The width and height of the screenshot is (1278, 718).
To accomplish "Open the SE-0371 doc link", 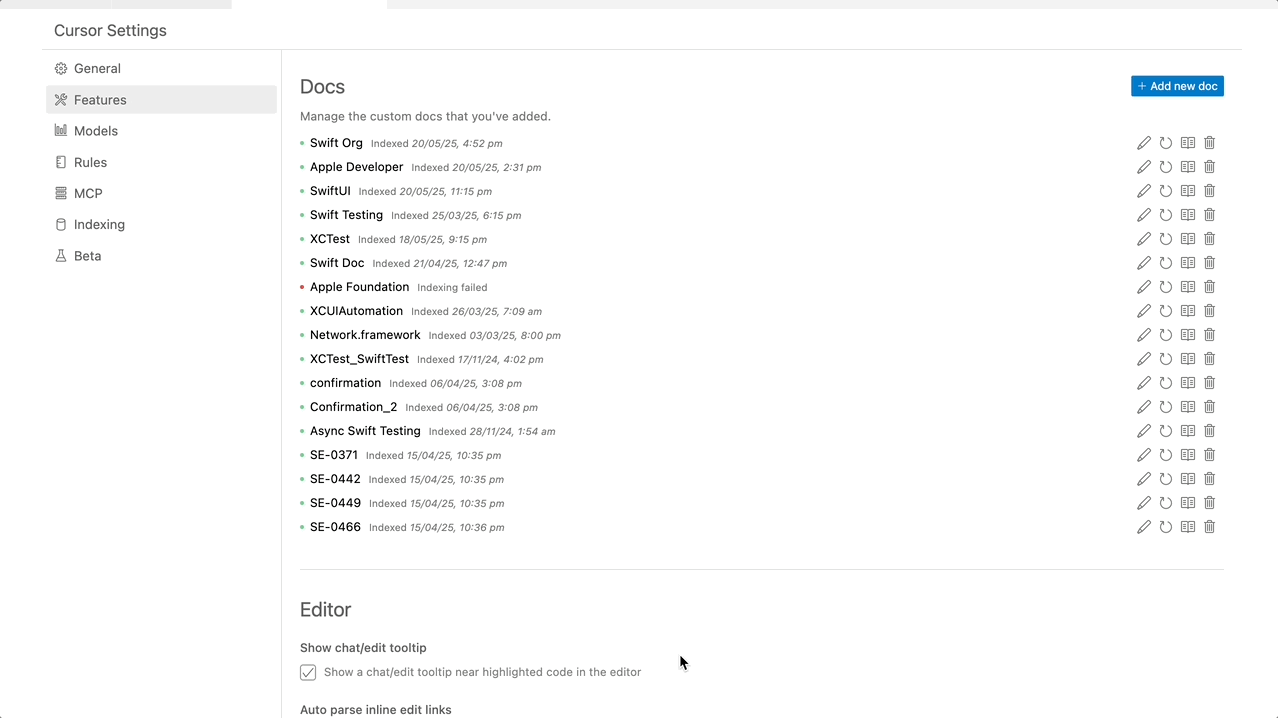I will pos(334,455).
